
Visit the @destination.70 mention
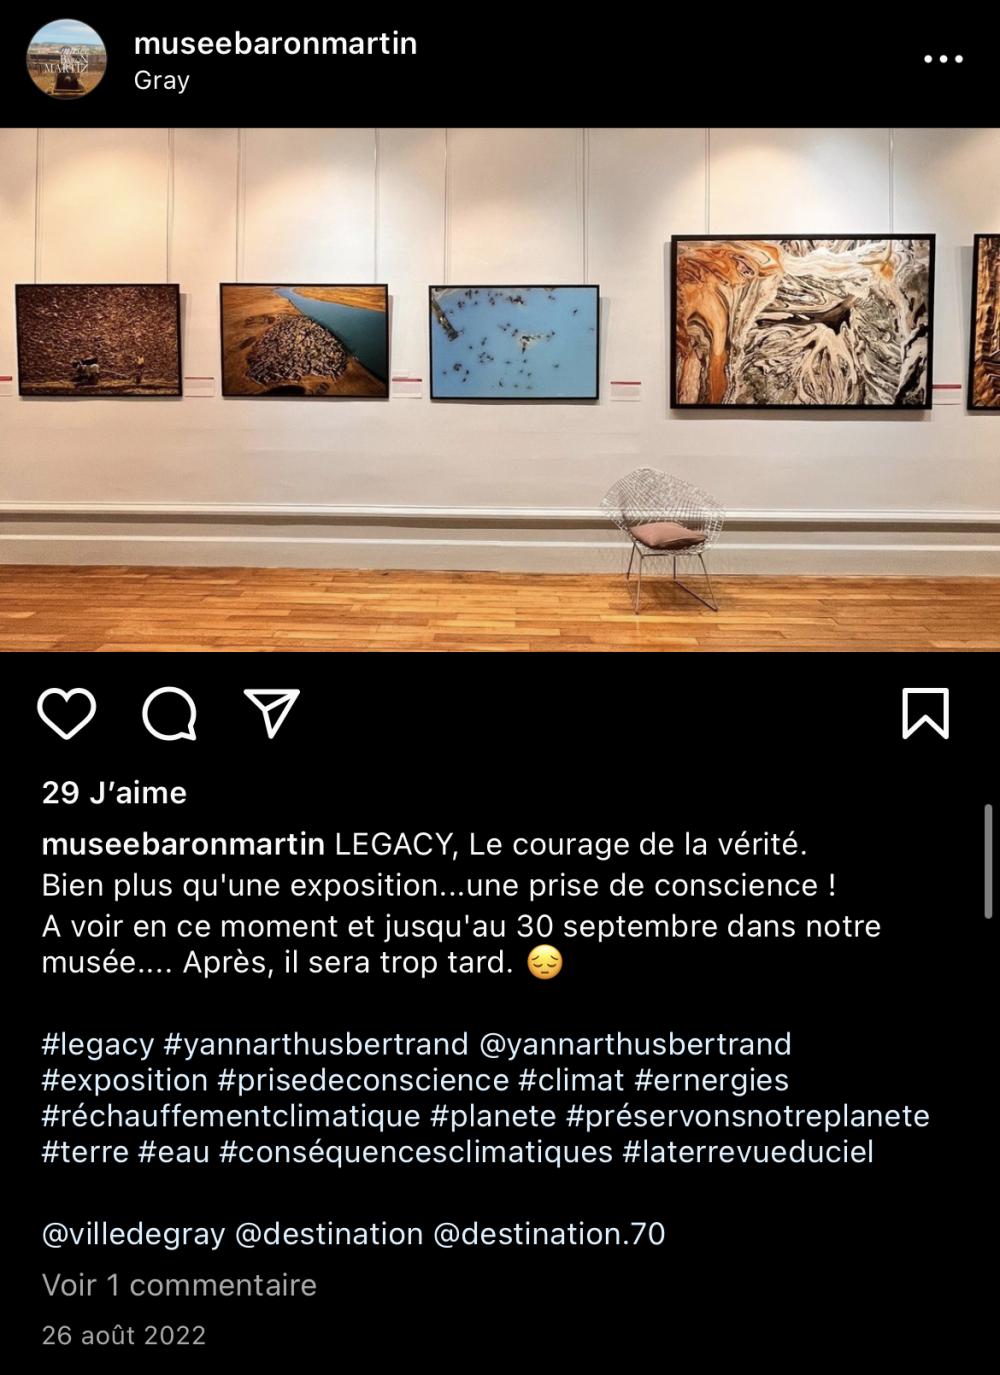coord(549,1234)
